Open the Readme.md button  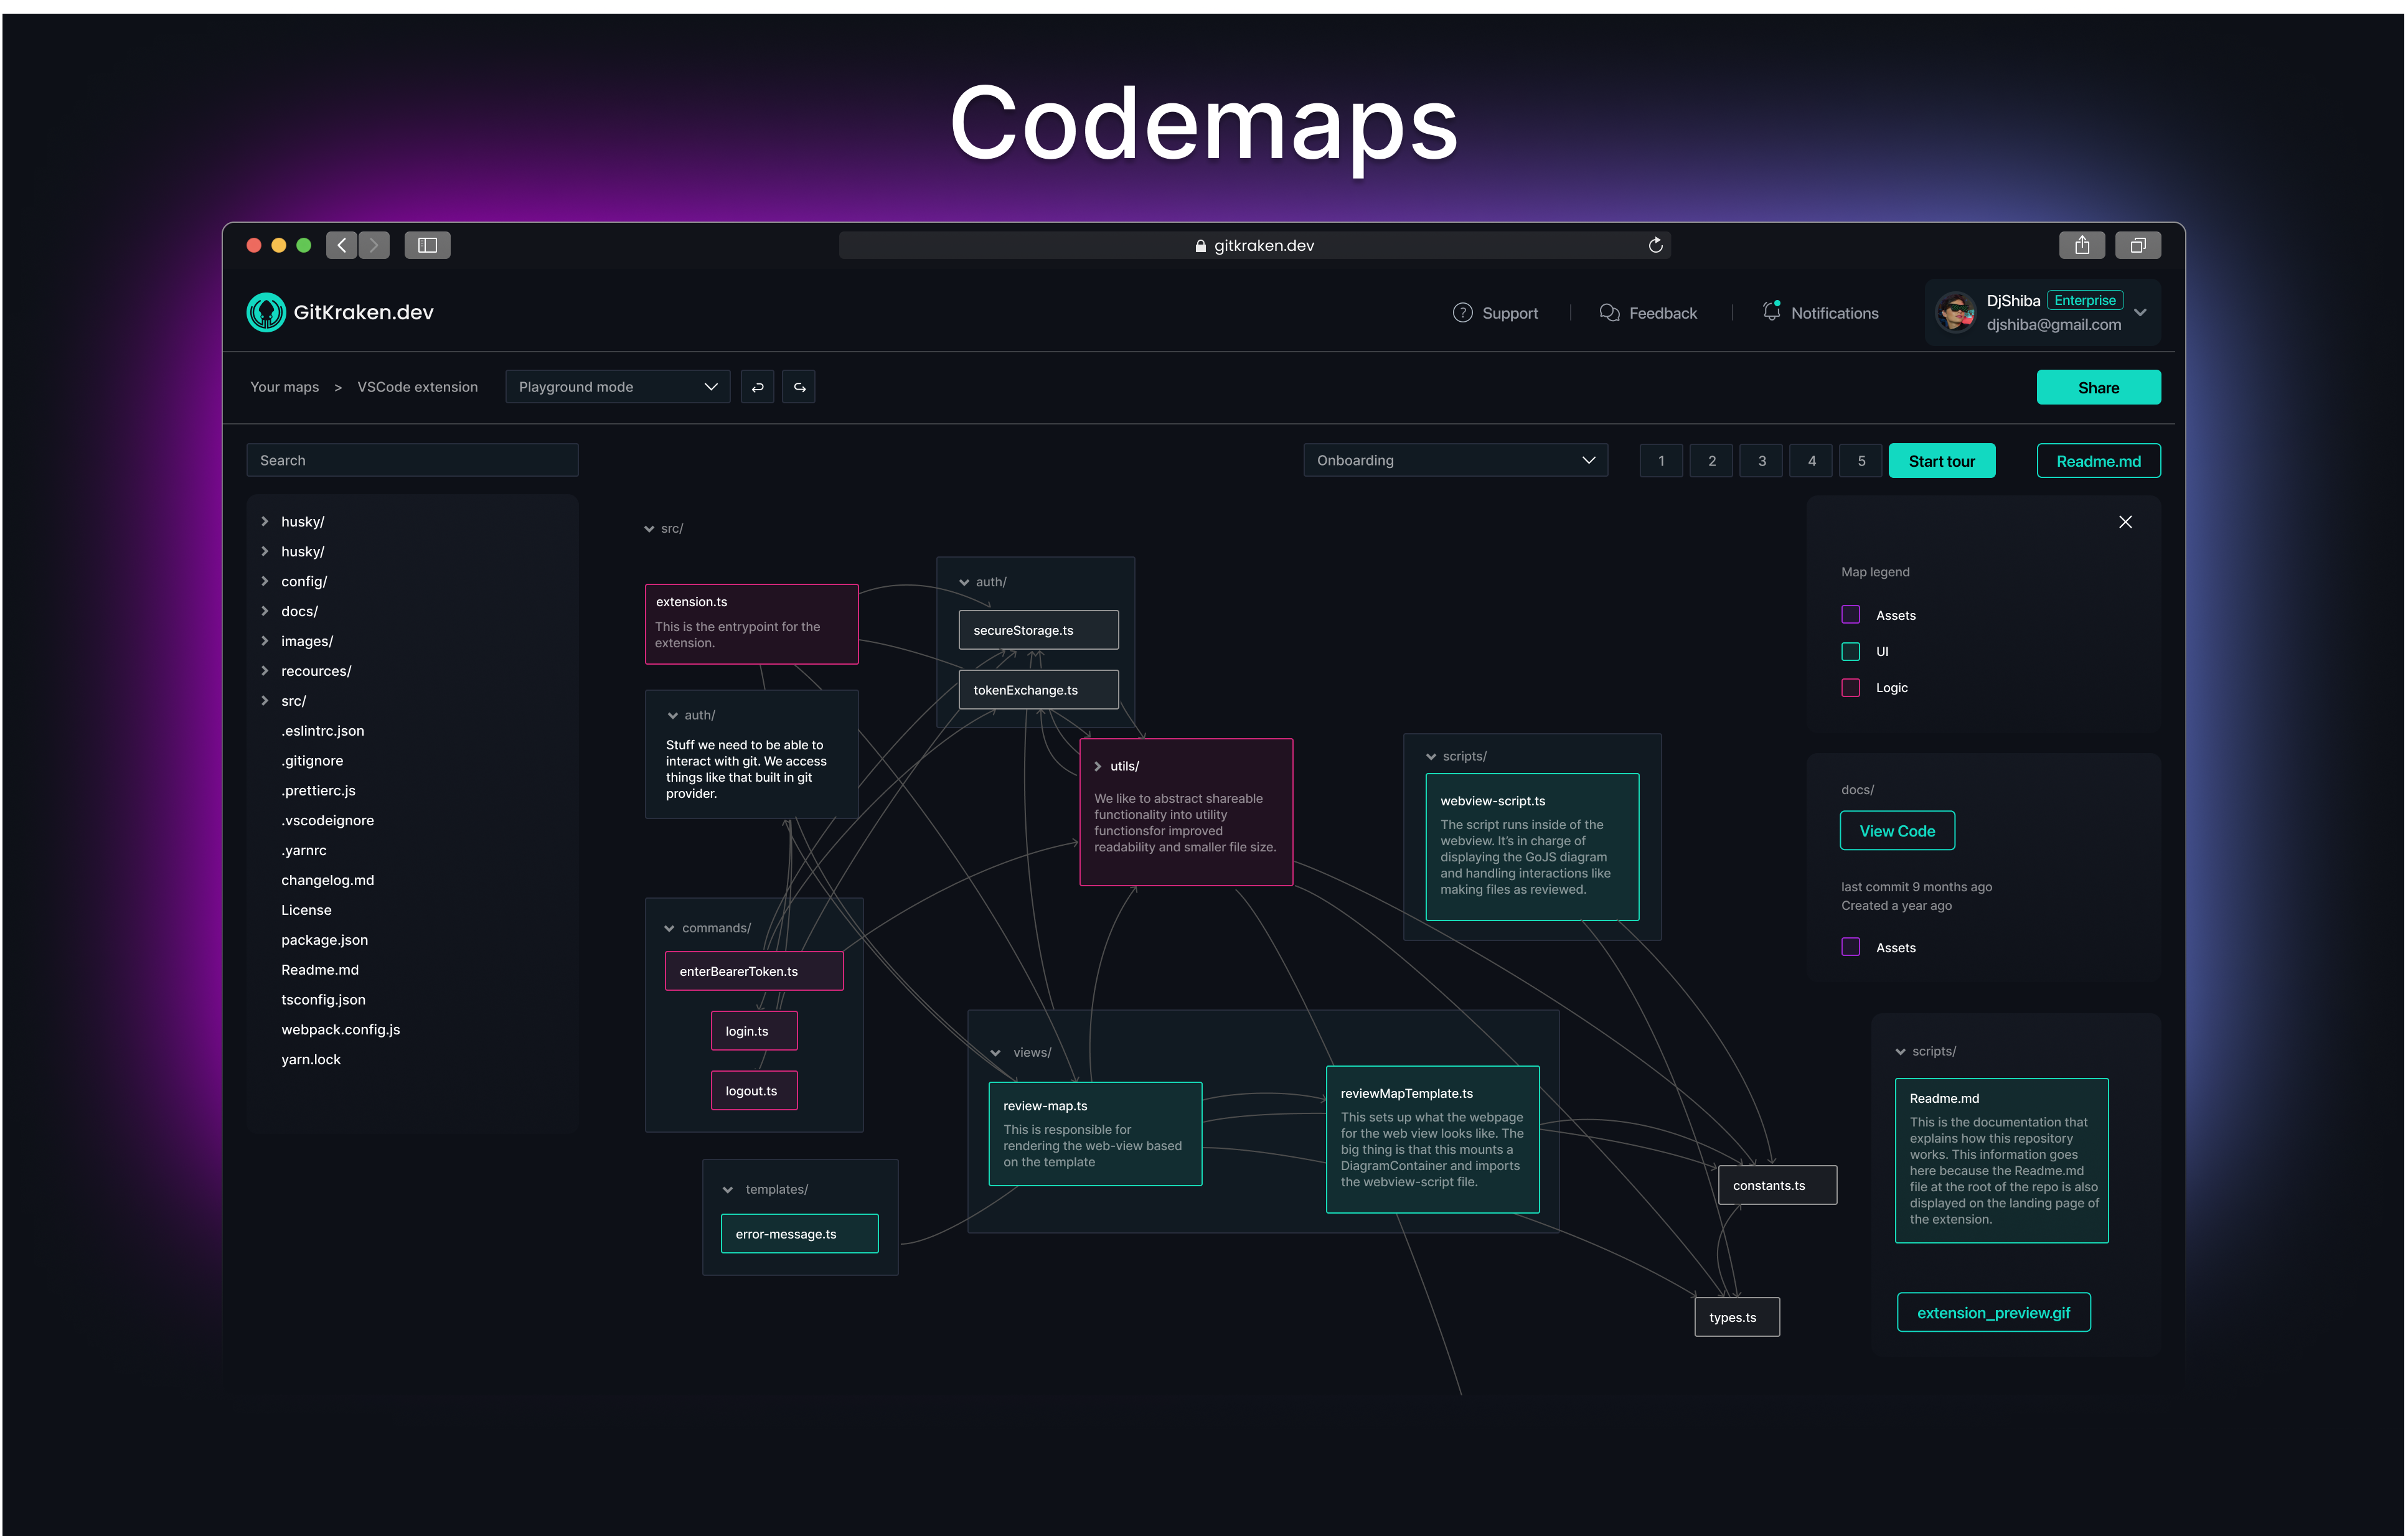coord(2098,461)
